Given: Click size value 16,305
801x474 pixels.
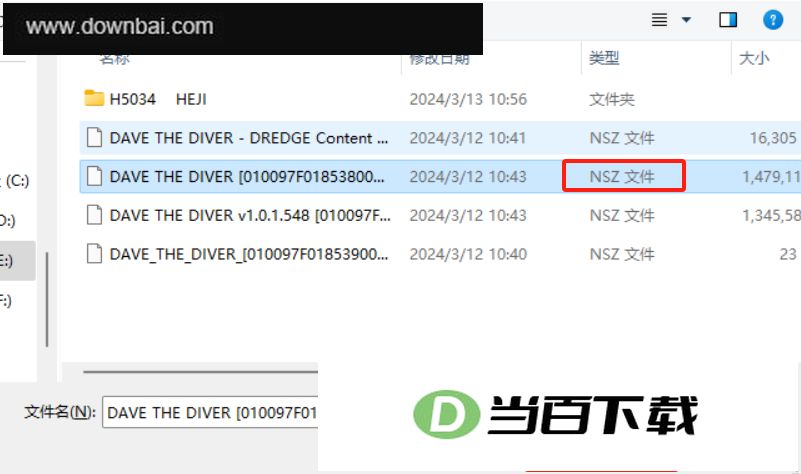Looking at the screenshot, I should pyautogui.click(x=773, y=138).
